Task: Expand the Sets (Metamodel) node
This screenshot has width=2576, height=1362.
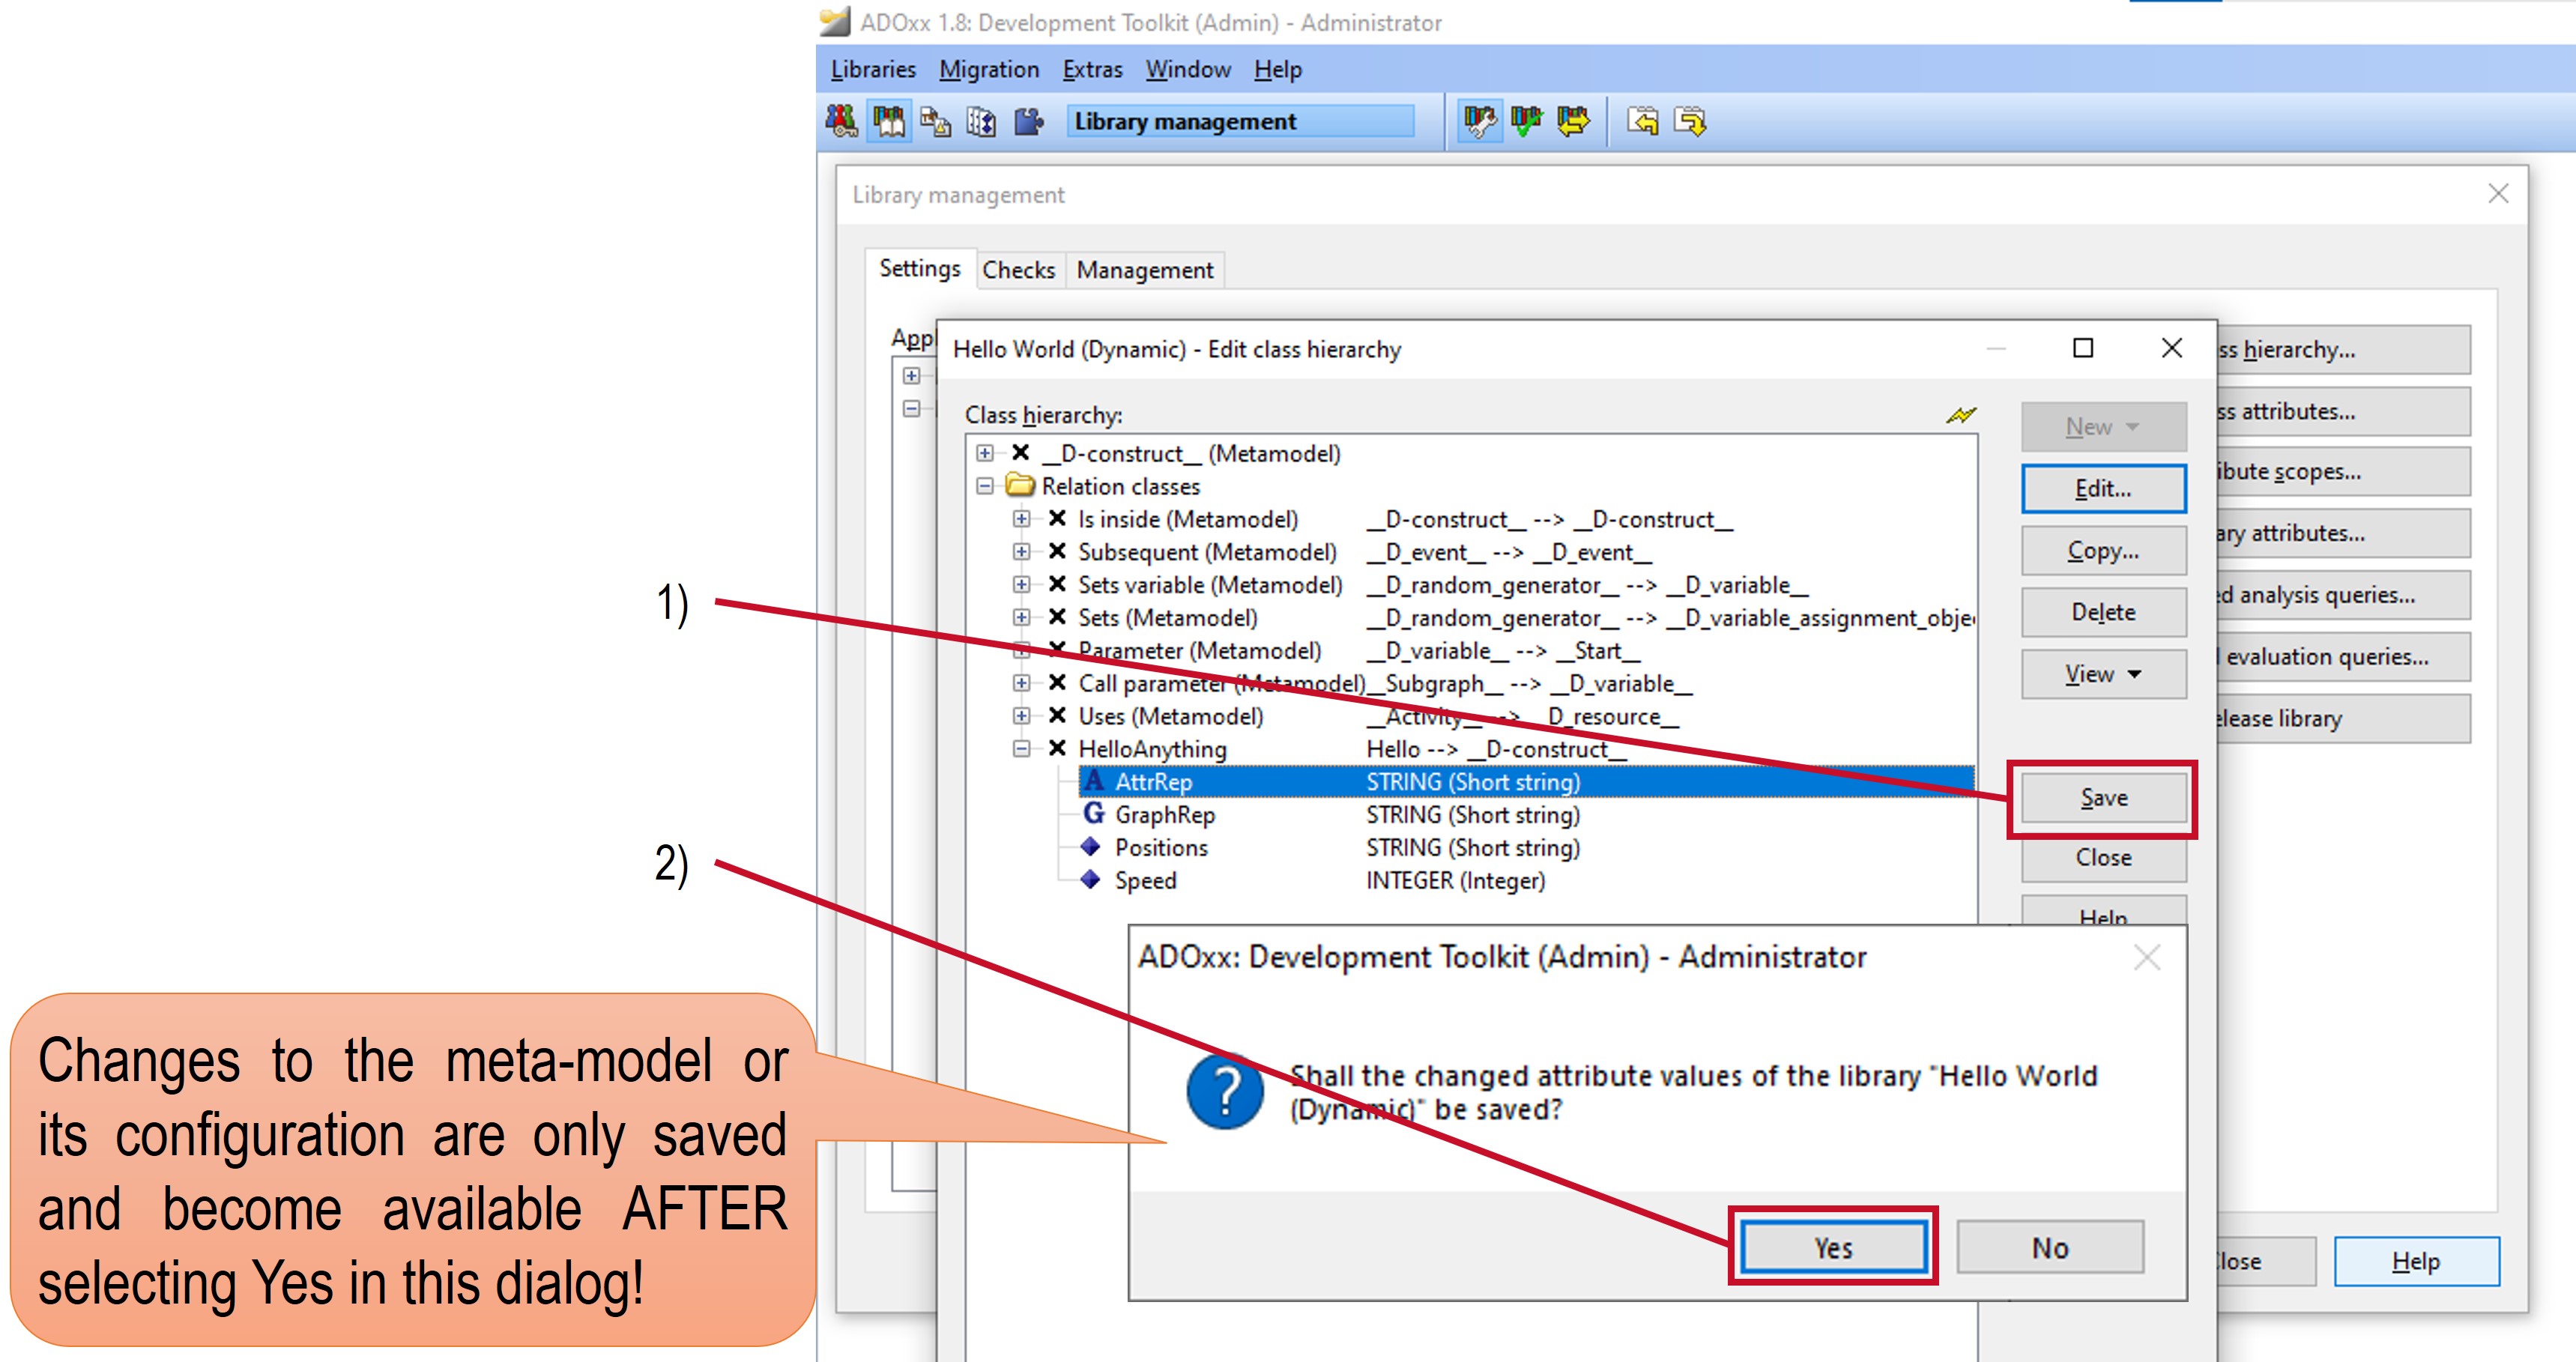Action: tap(1021, 618)
